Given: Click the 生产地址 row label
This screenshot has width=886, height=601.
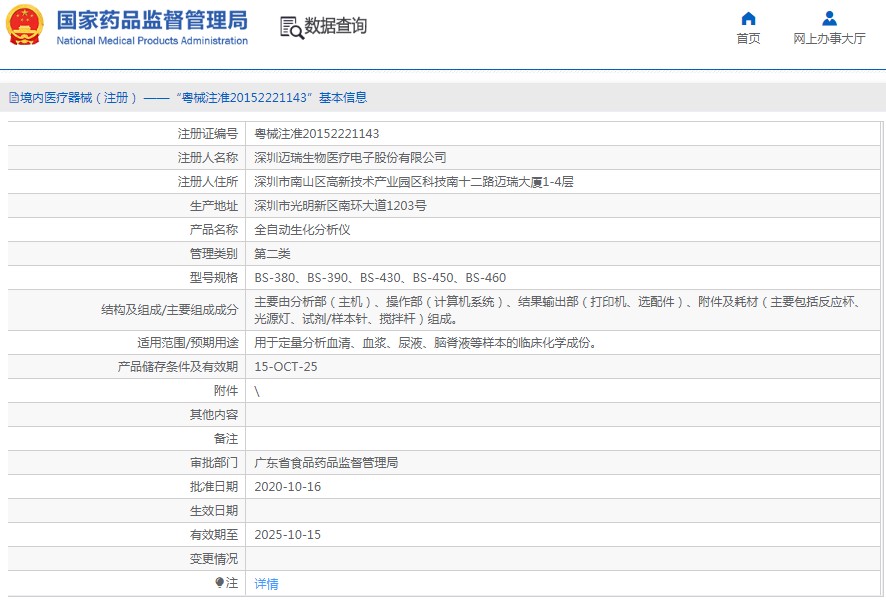Looking at the screenshot, I should (214, 206).
